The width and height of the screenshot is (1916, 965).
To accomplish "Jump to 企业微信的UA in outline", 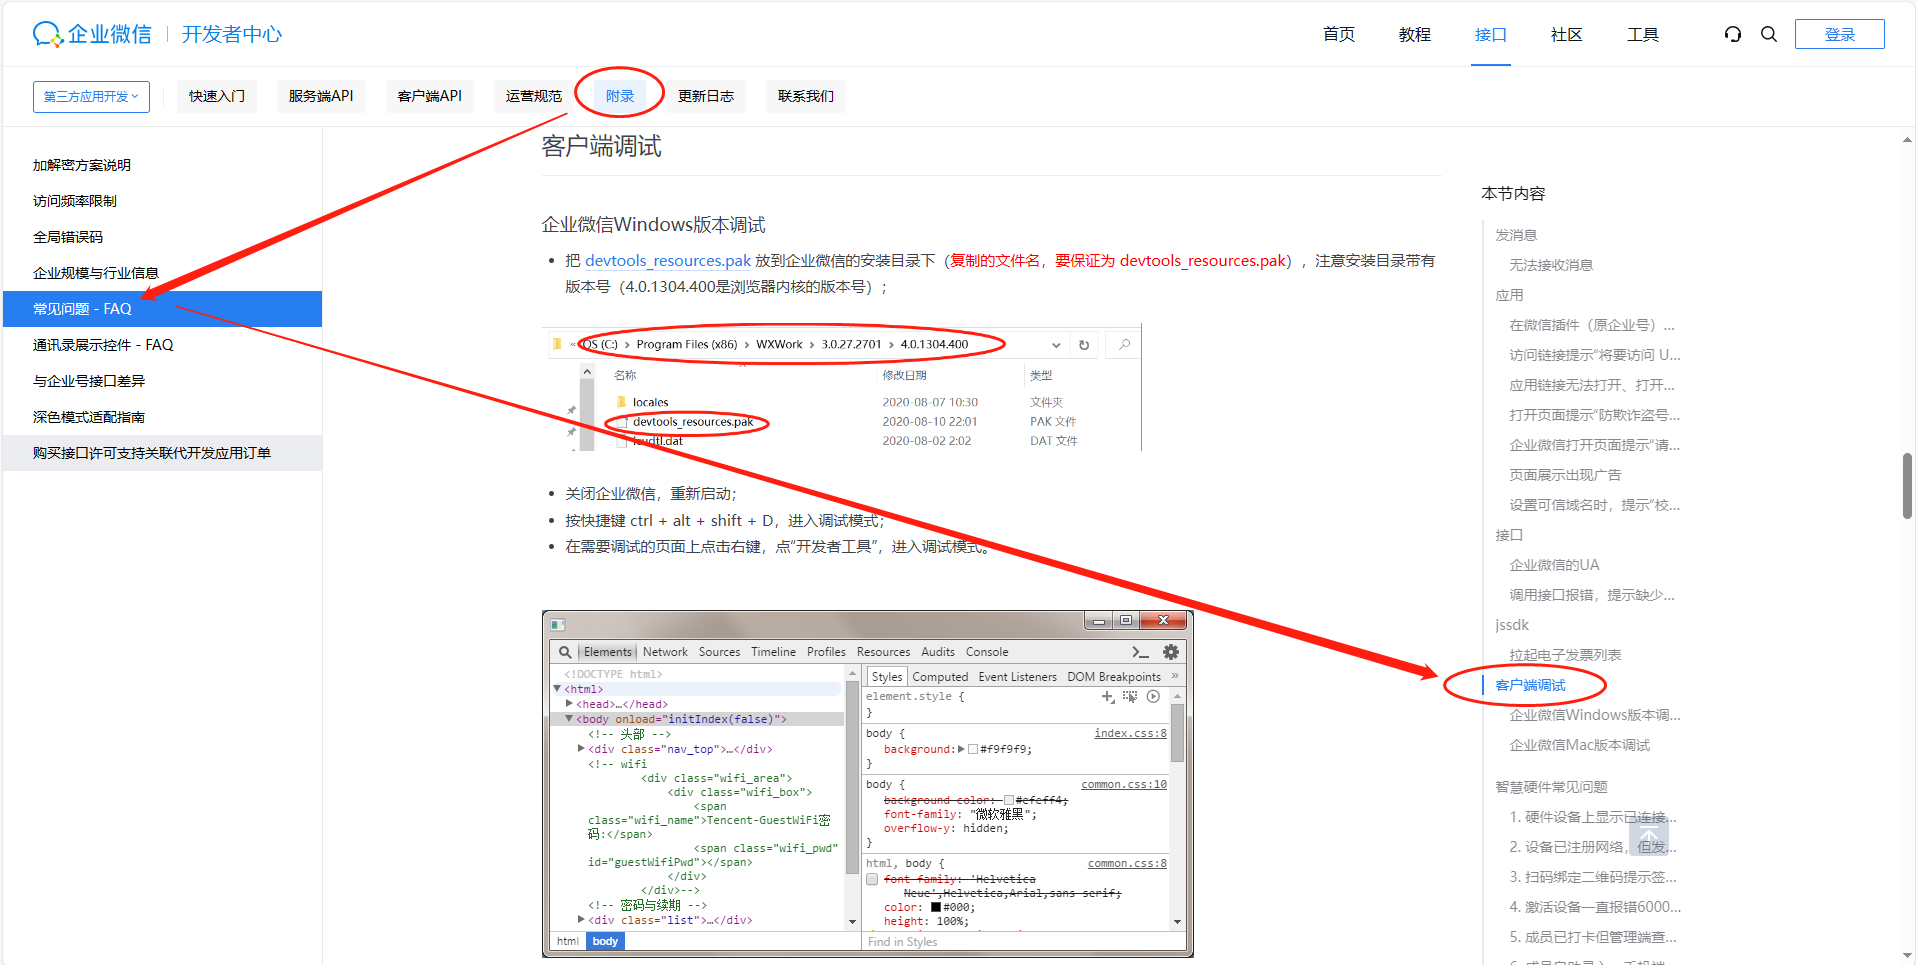I will [x=1554, y=565].
